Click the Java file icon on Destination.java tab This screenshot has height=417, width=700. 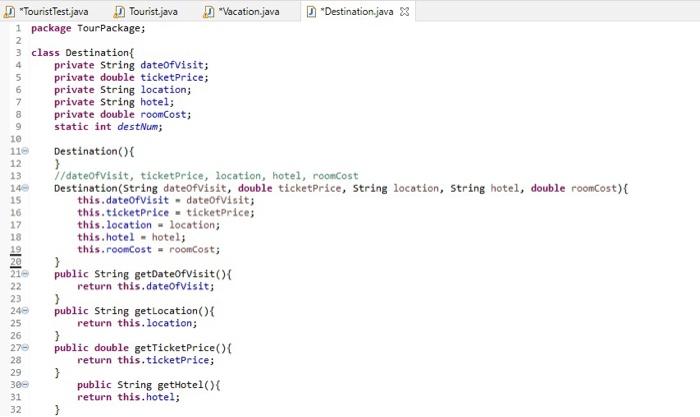tap(312, 12)
